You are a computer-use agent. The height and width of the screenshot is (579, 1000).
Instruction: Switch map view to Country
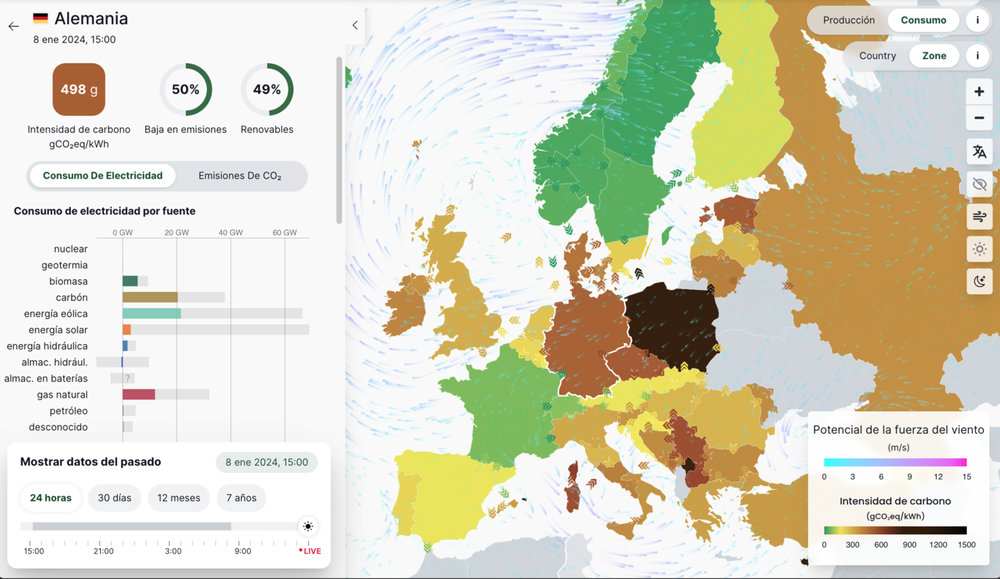point(877,56)
